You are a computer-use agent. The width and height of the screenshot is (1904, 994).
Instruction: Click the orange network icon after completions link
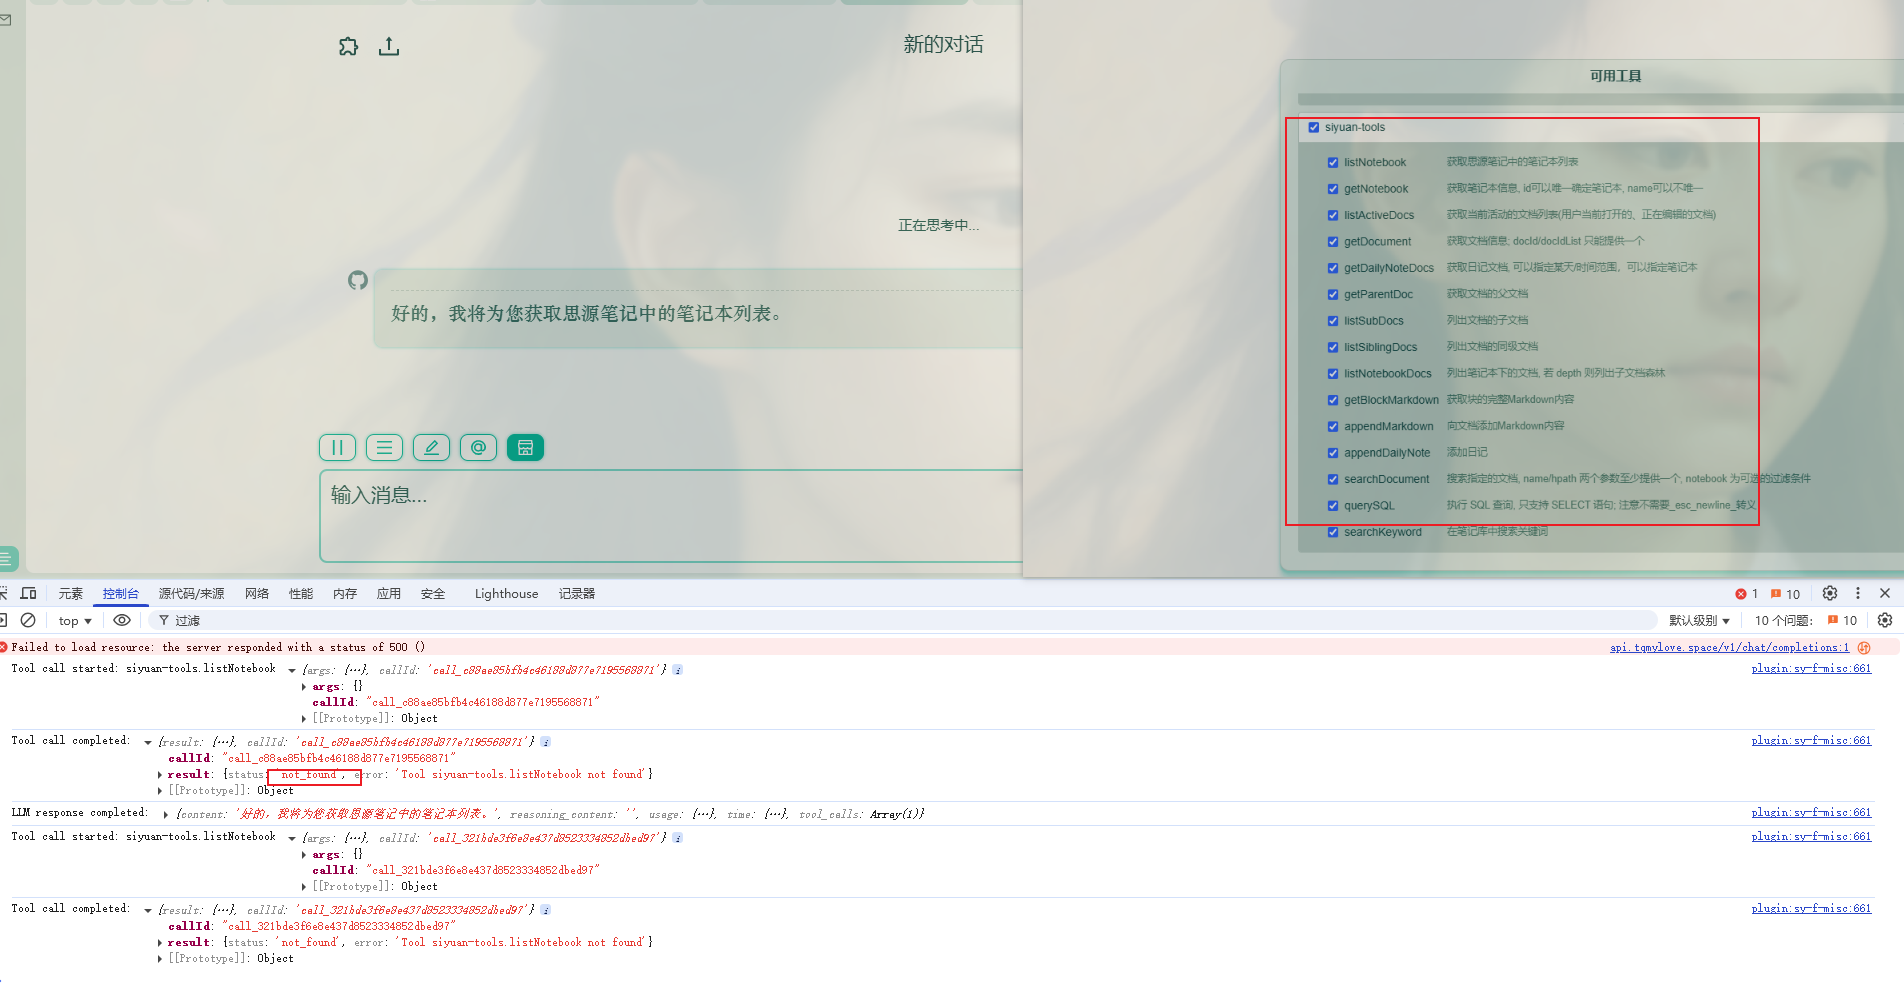tap(1864, 648)
